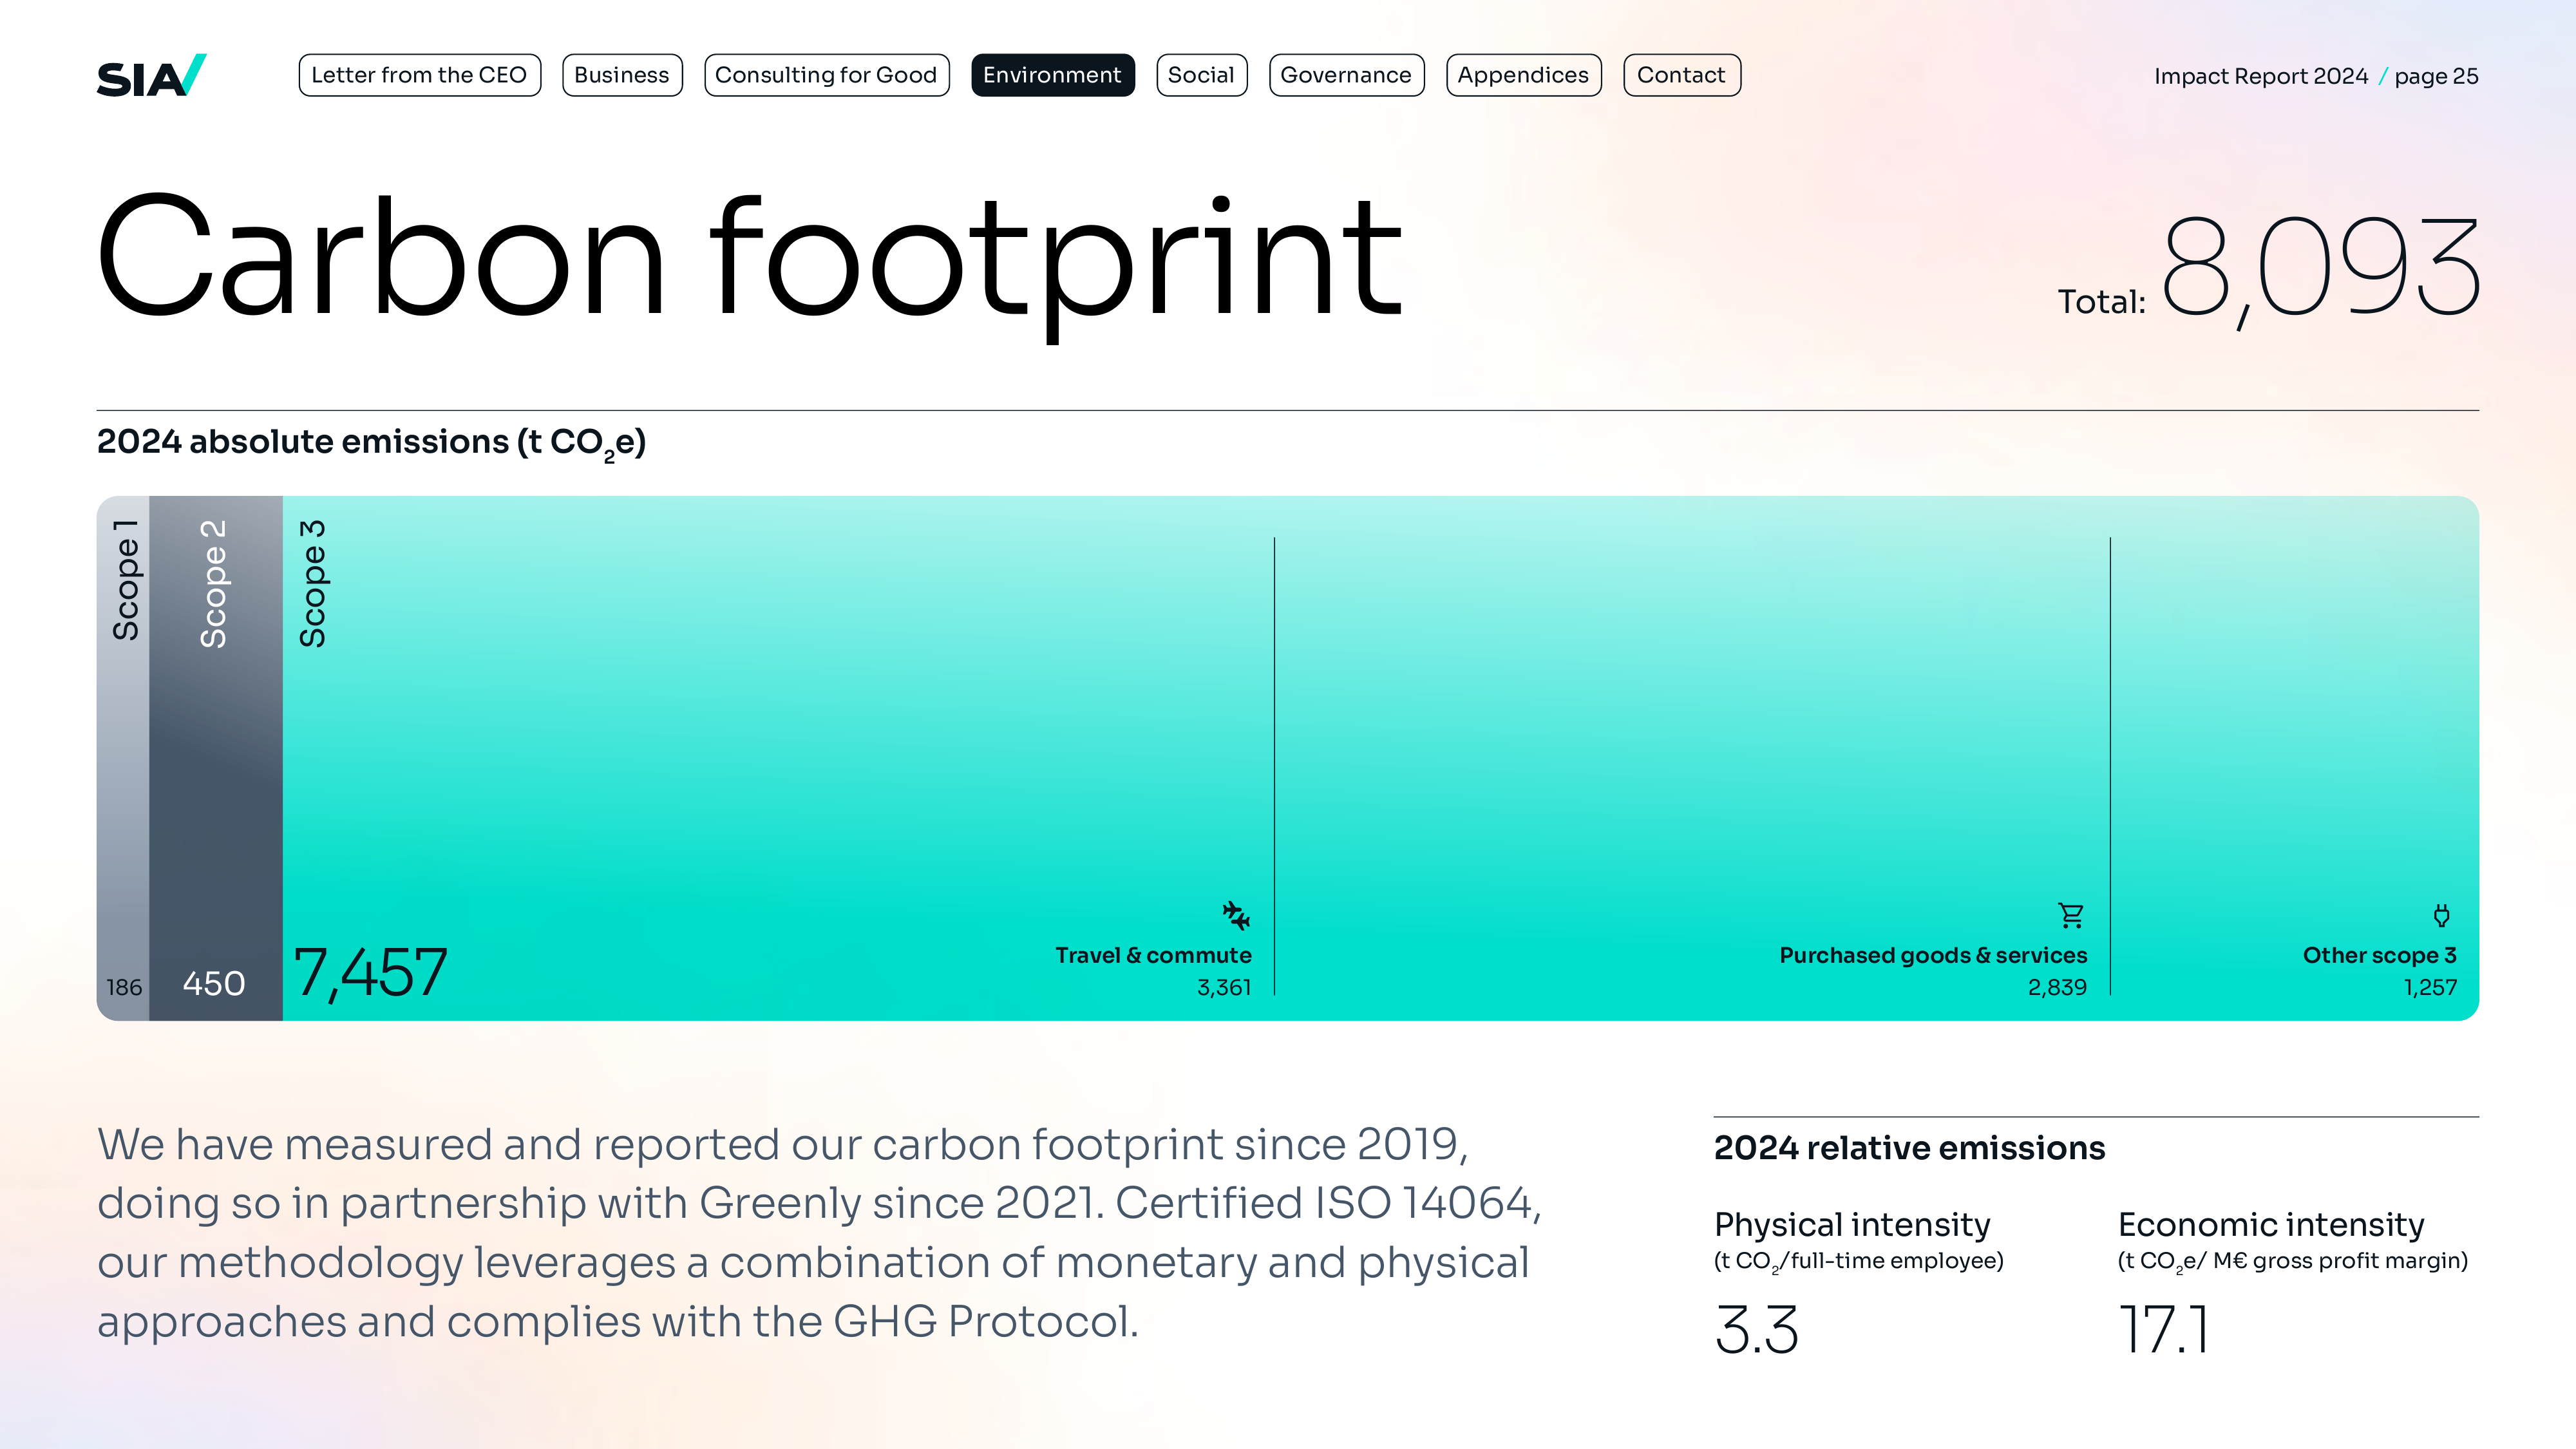The width and height of the screenshot is (2576, 1449).
Task: Click the Total: label
Action: click(2101, 301)
